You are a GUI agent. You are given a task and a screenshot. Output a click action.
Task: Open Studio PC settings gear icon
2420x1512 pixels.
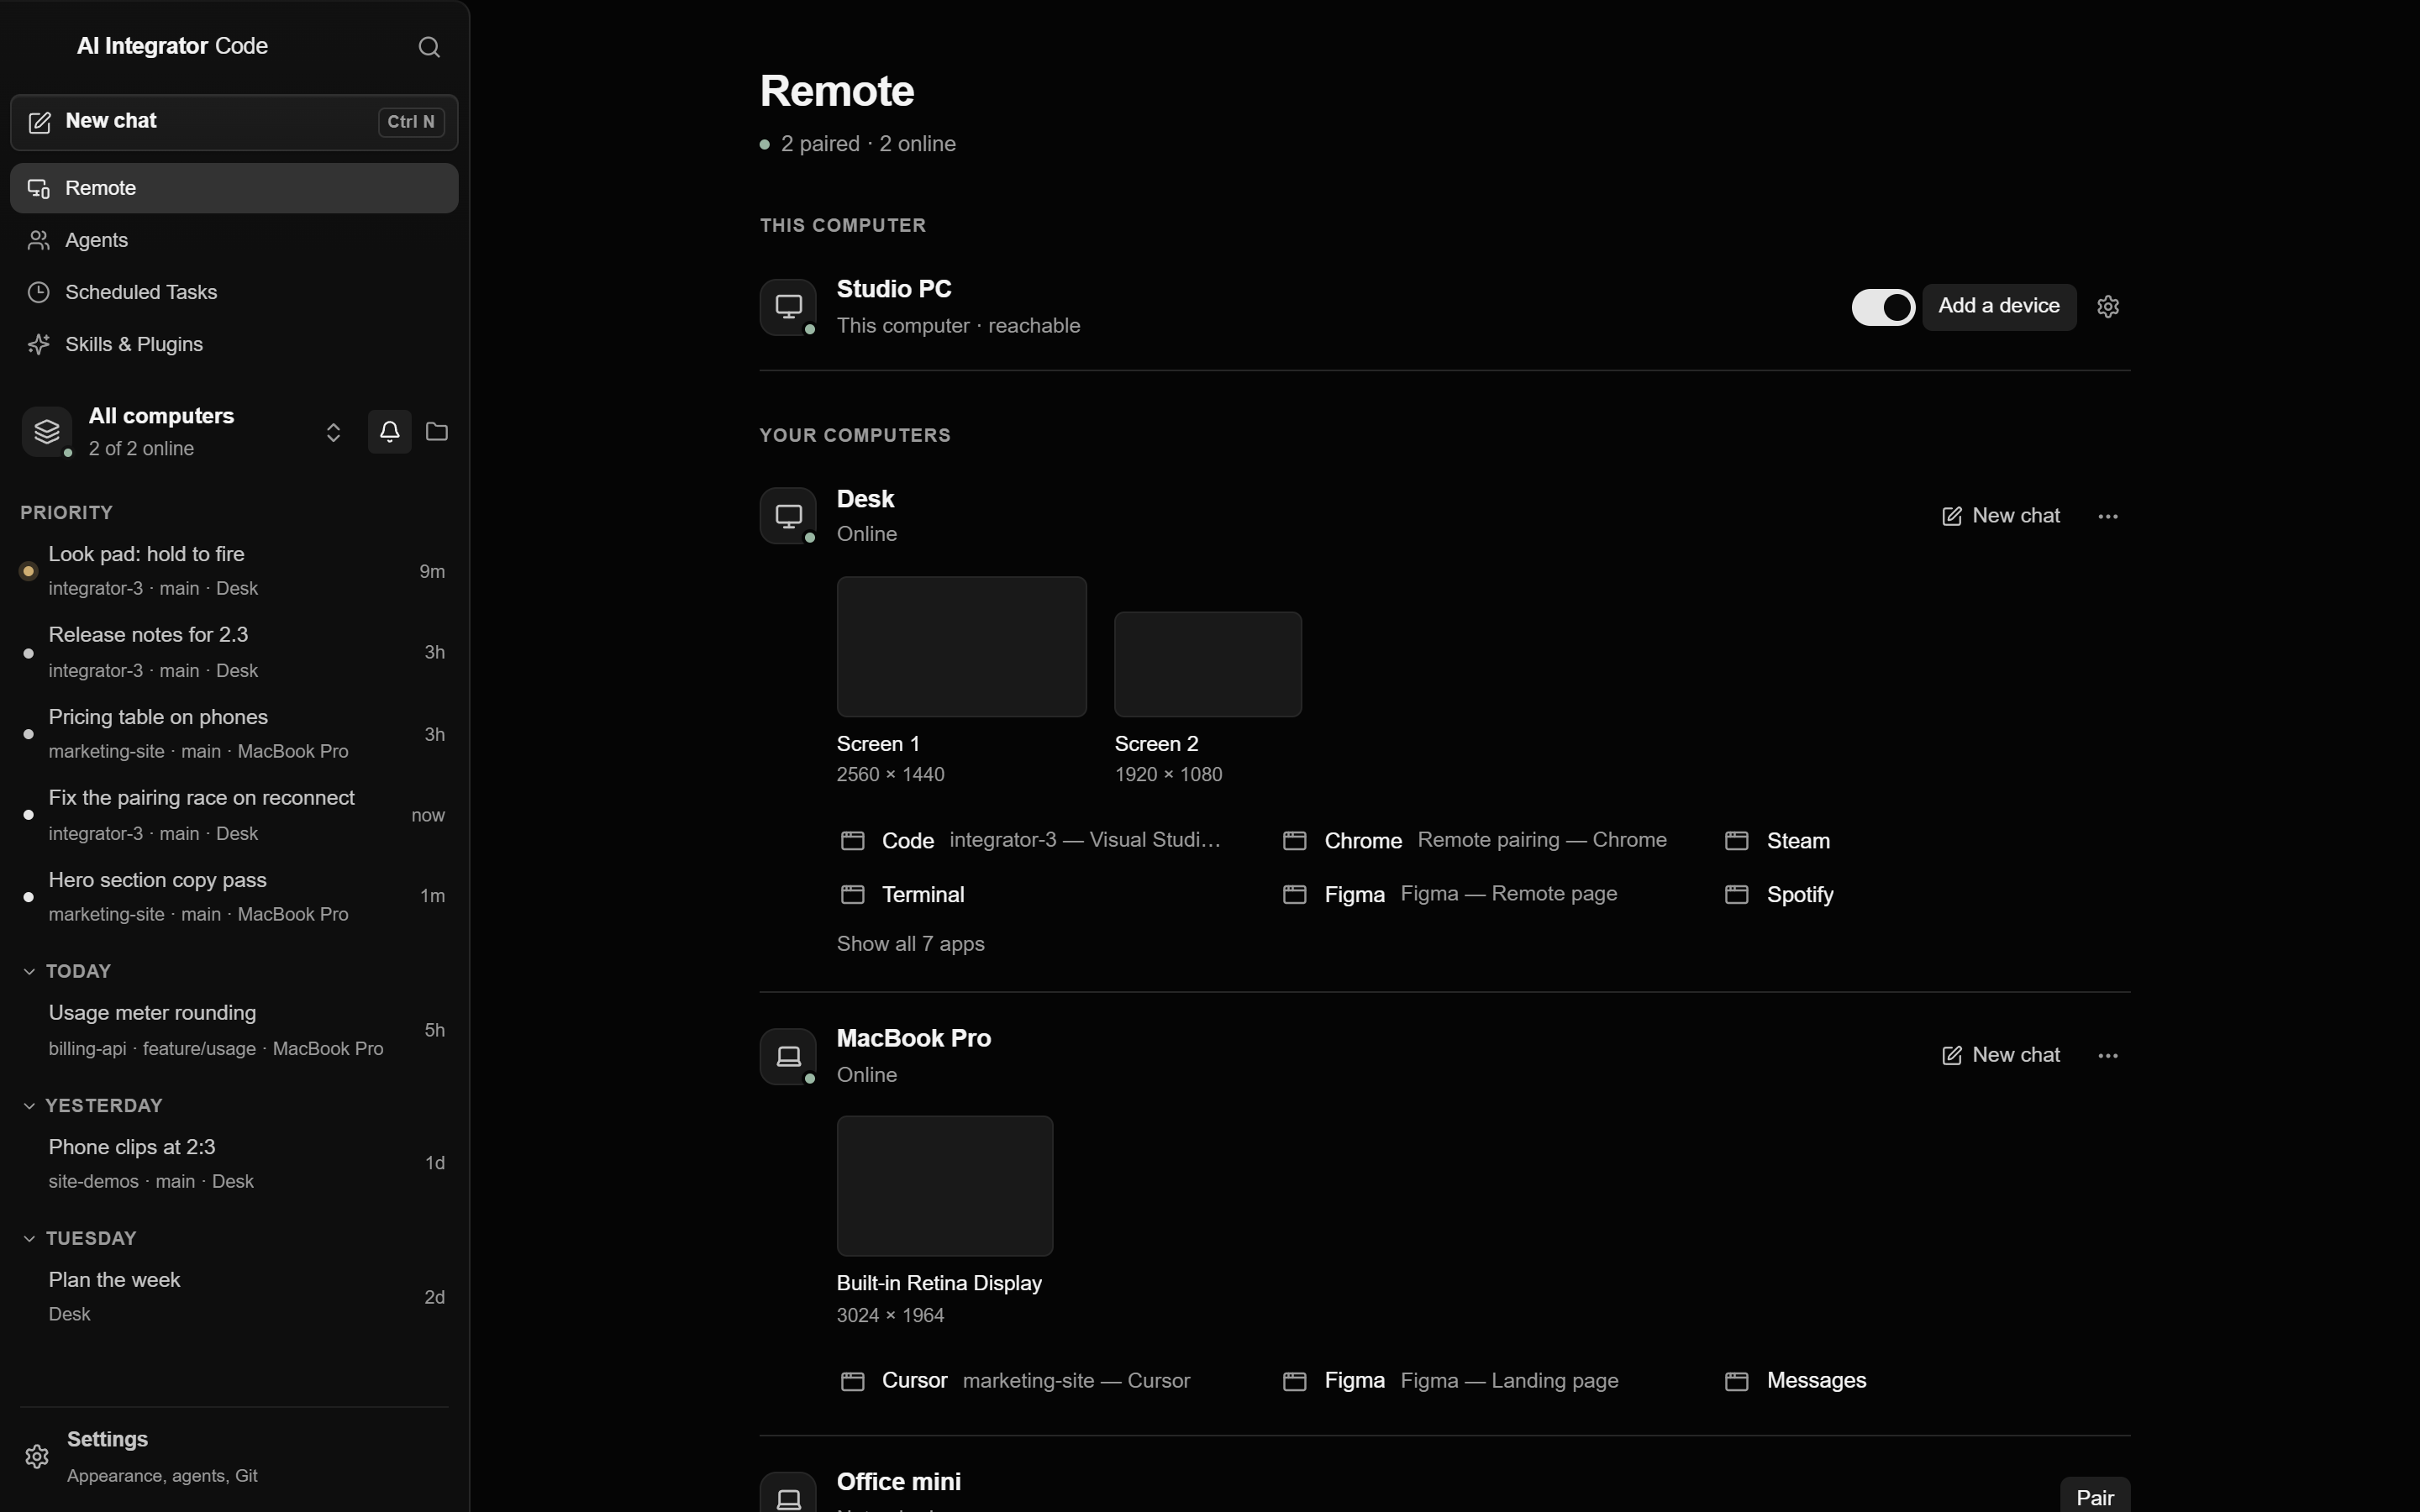pyautogui.click(x=2108, y=306)
